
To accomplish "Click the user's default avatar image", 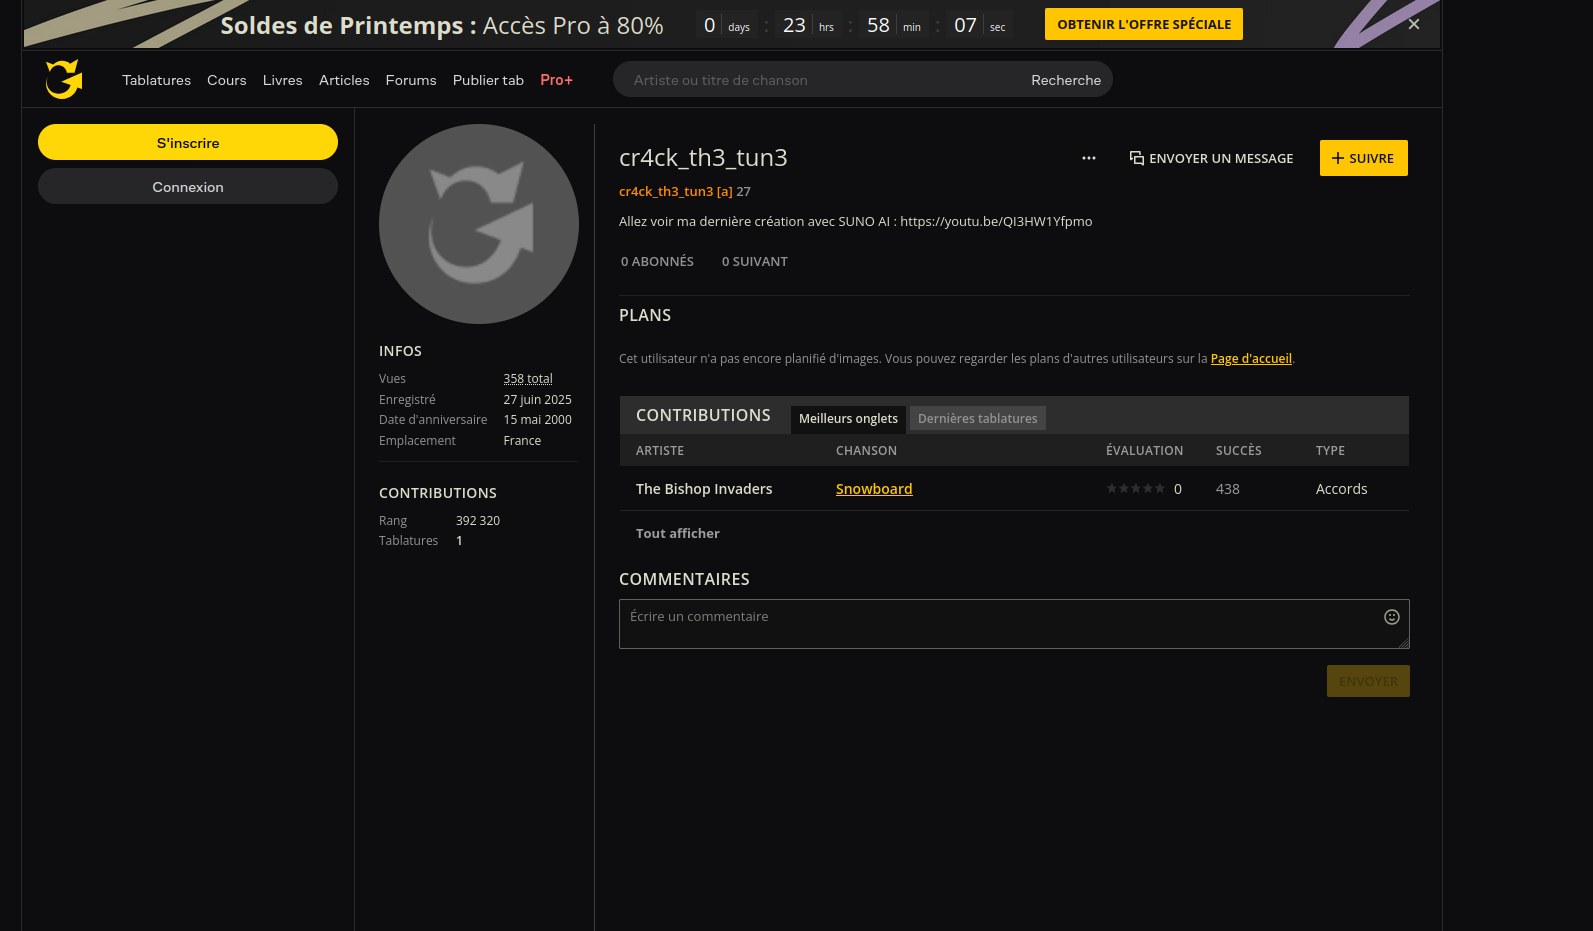I will [478, 224].
